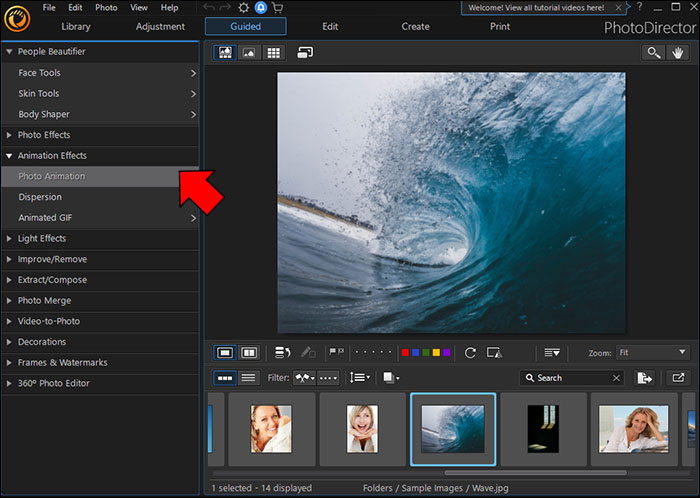
Task: Collapse the Animation Effects section
Action: [100, 155]
